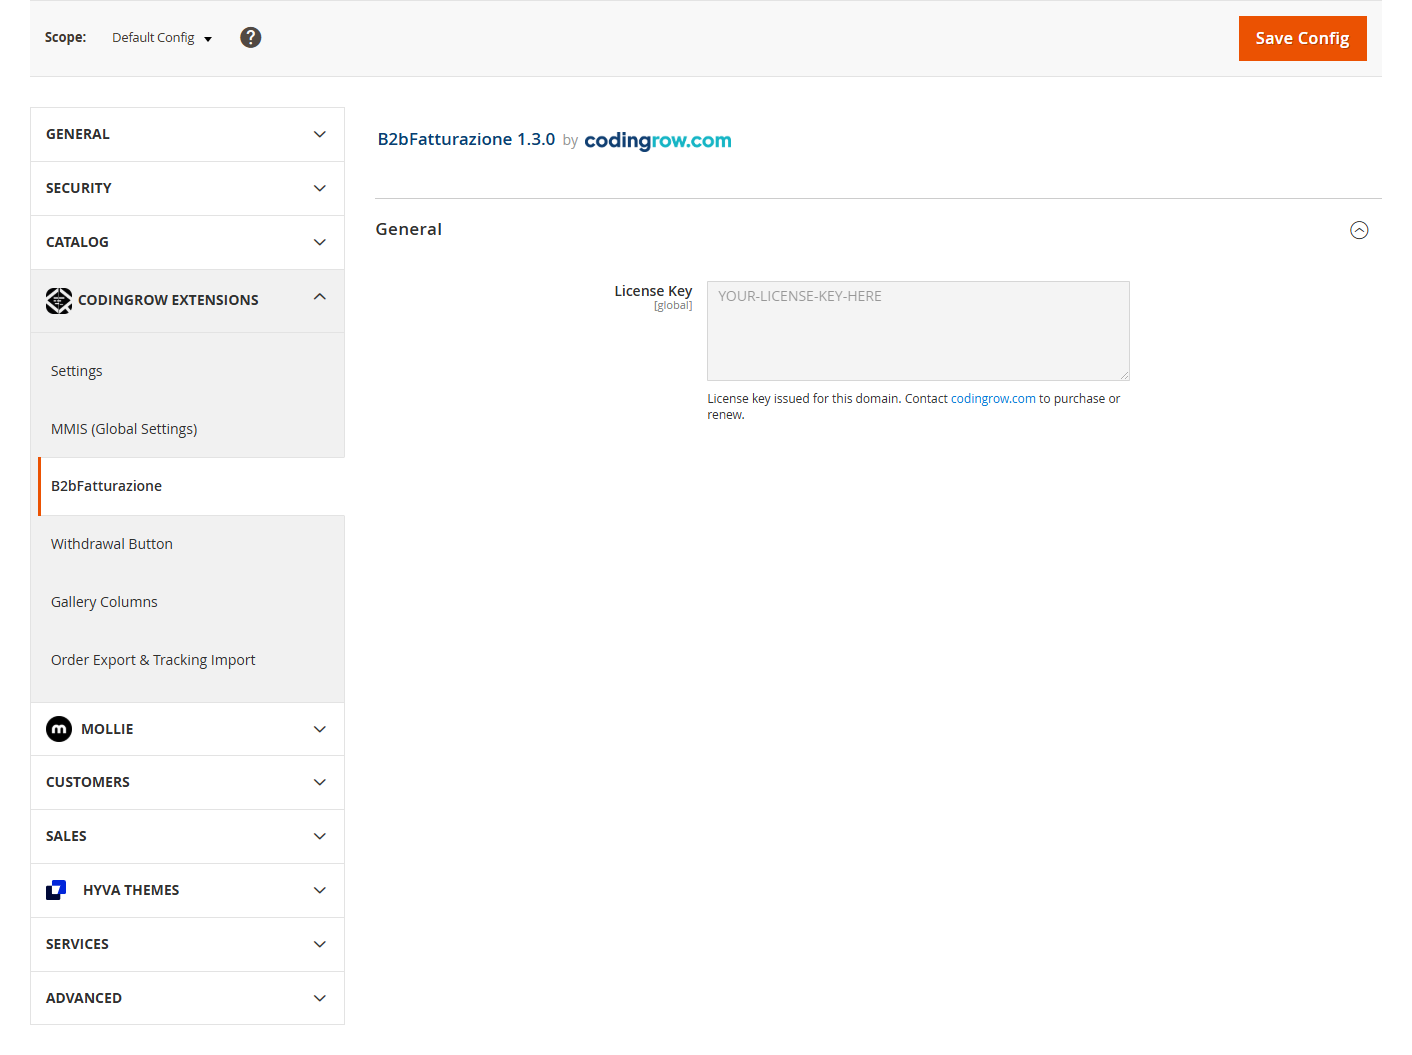Click the GENERAL tab label
This screenshot has height=1055, width=1412.
(78, 134)
